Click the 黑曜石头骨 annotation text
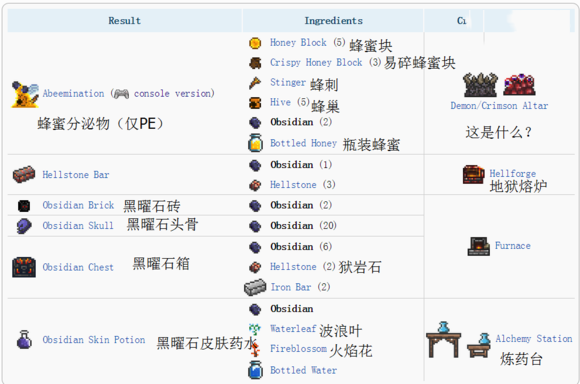 [x=162, y=224]
